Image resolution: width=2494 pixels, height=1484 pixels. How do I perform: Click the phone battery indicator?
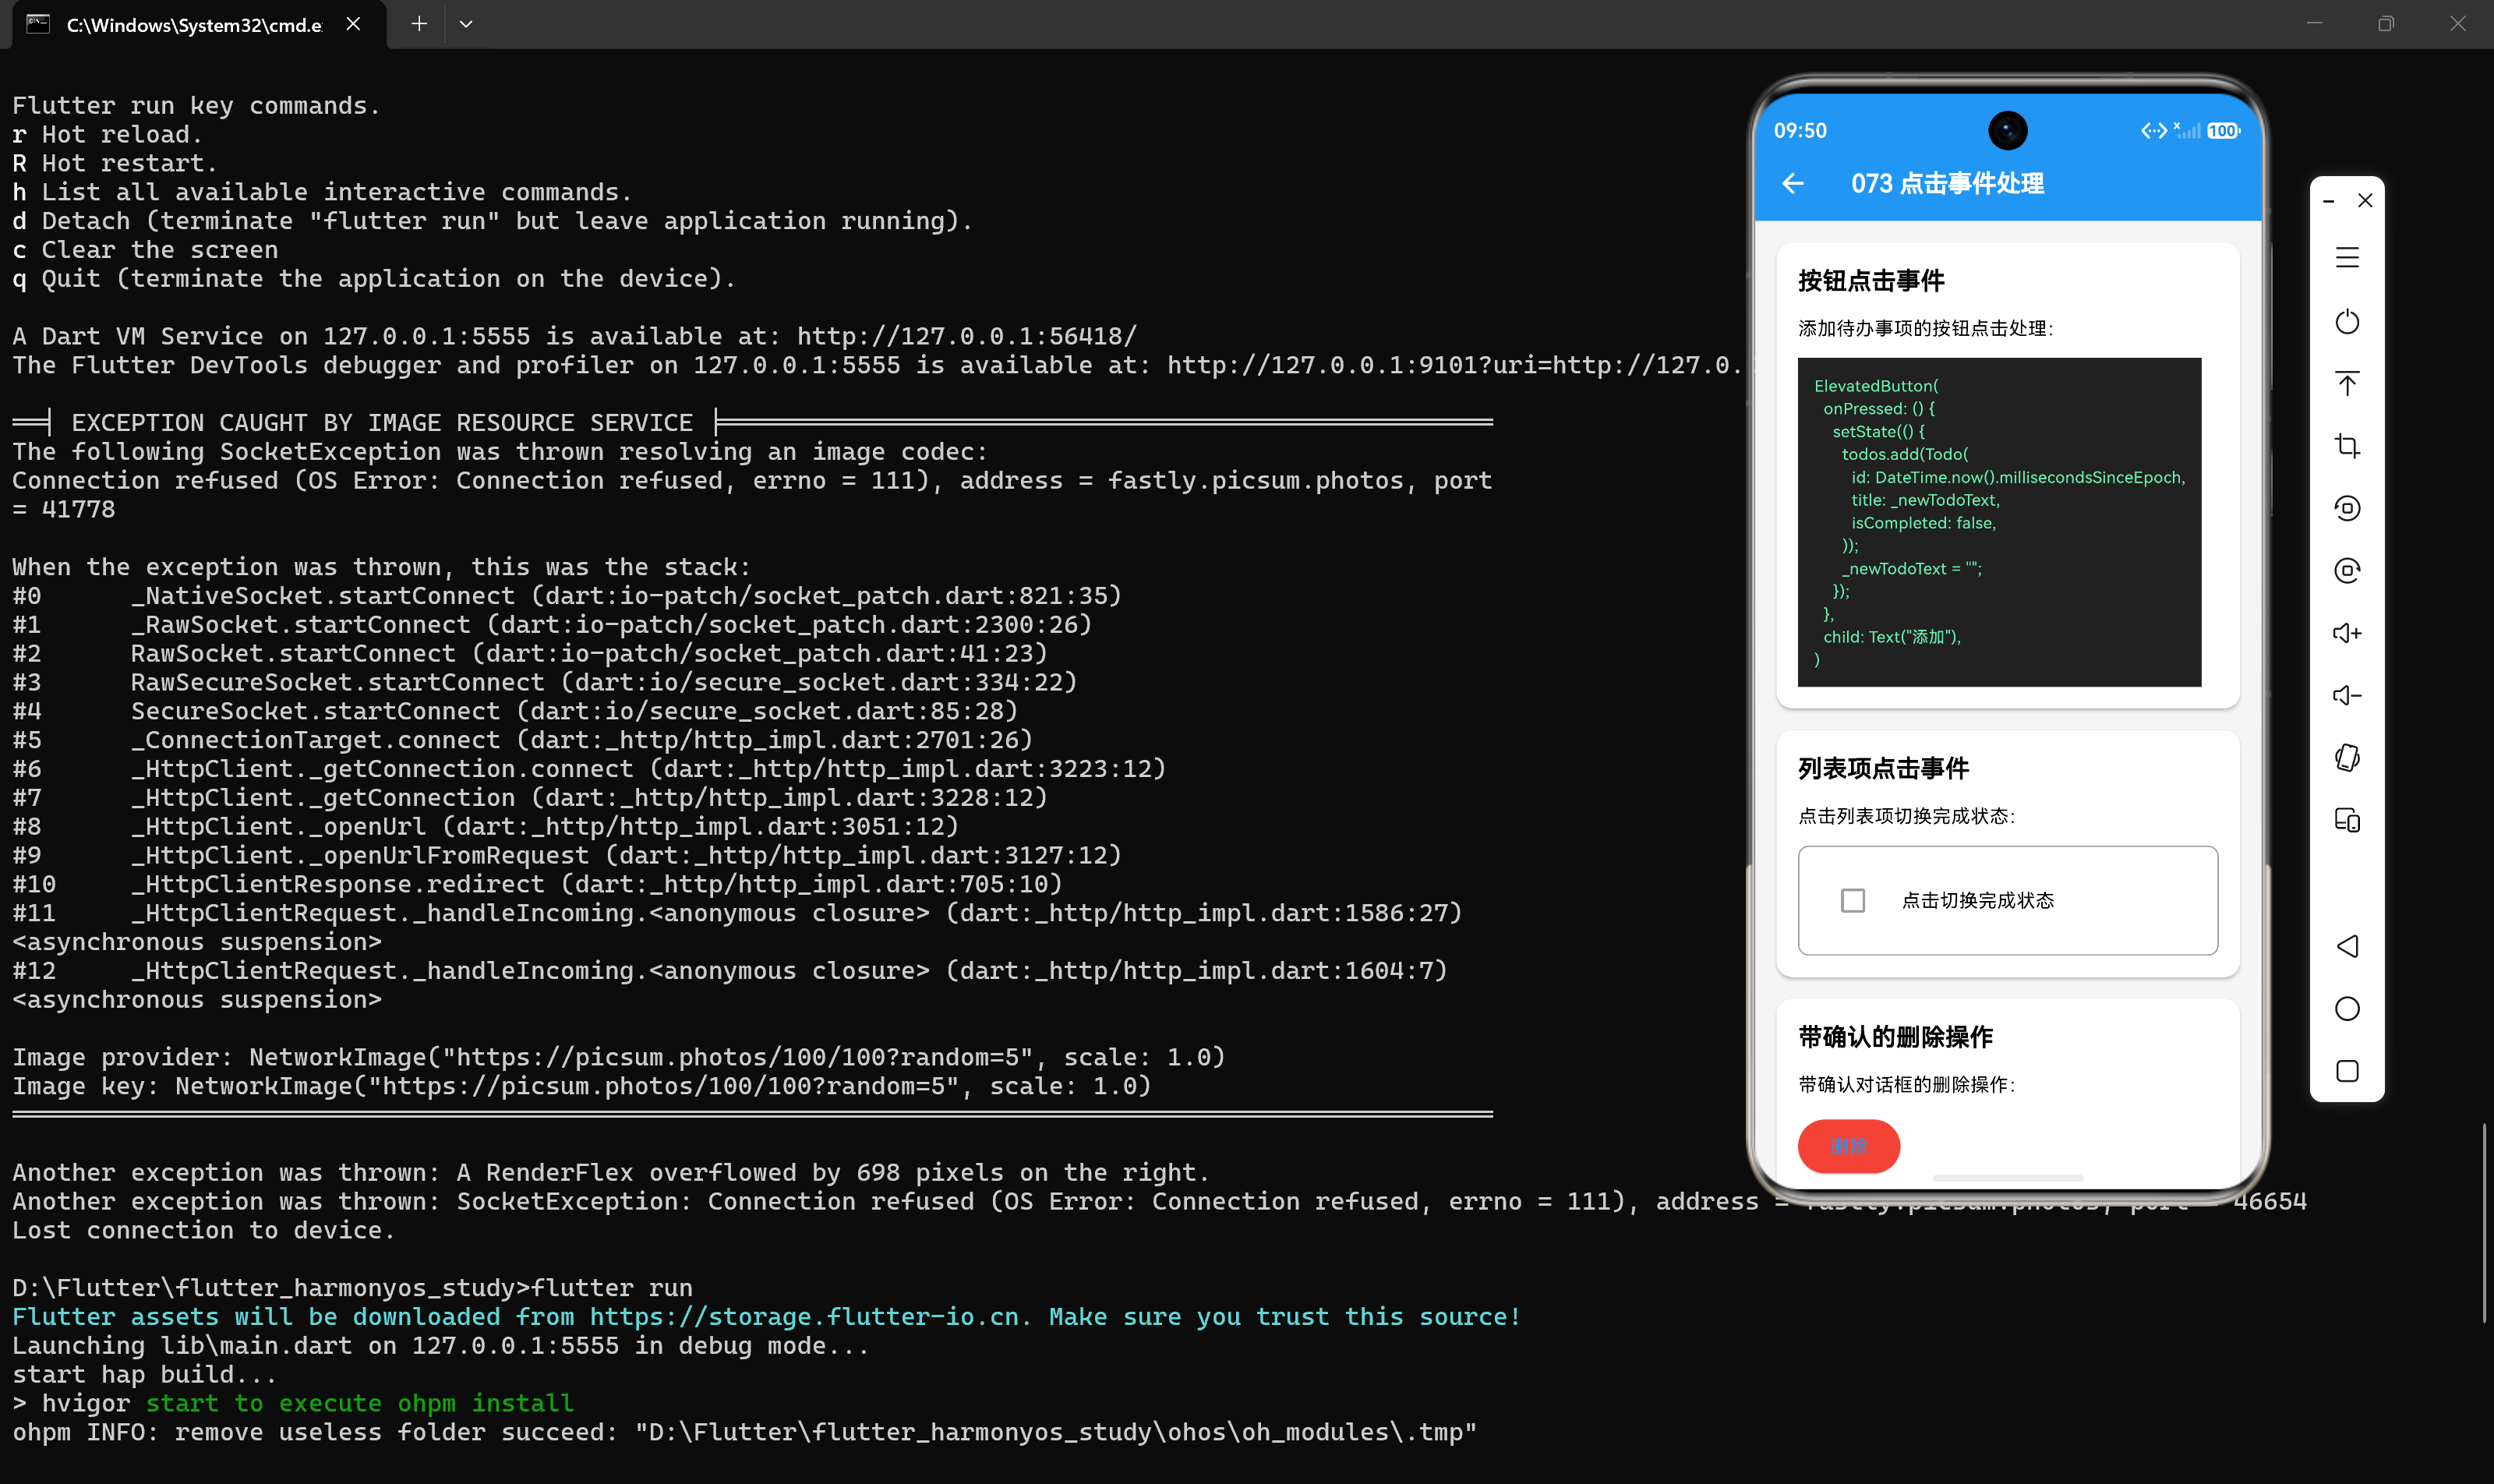coord(2223,131)
